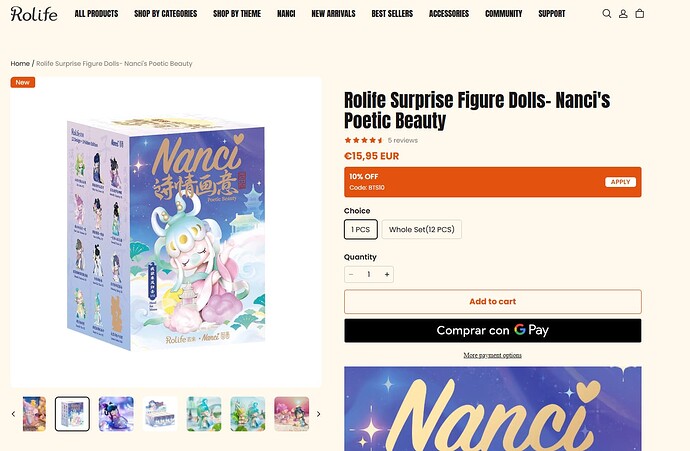Click the quantity input field
Image resolution: width=690 pixels, height=451 pixels.
[x=369, y=274]
